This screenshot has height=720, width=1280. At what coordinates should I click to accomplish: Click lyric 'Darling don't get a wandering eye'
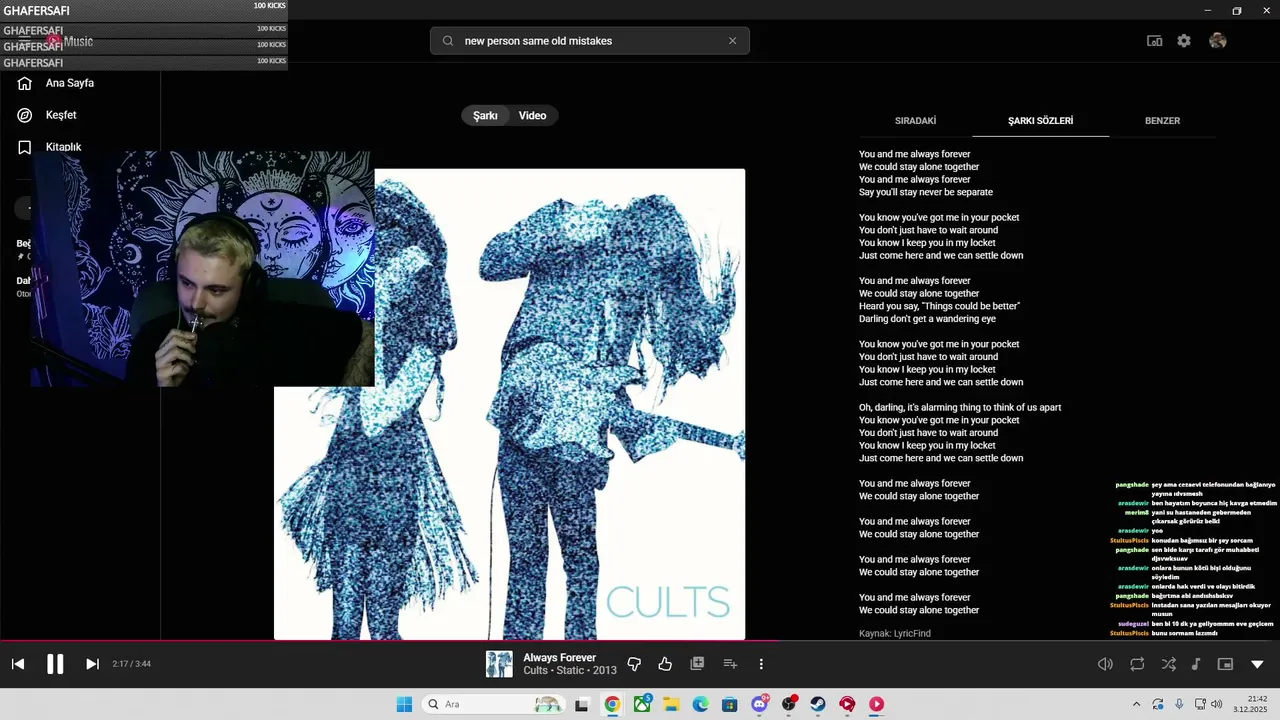[x=927, y=319]
